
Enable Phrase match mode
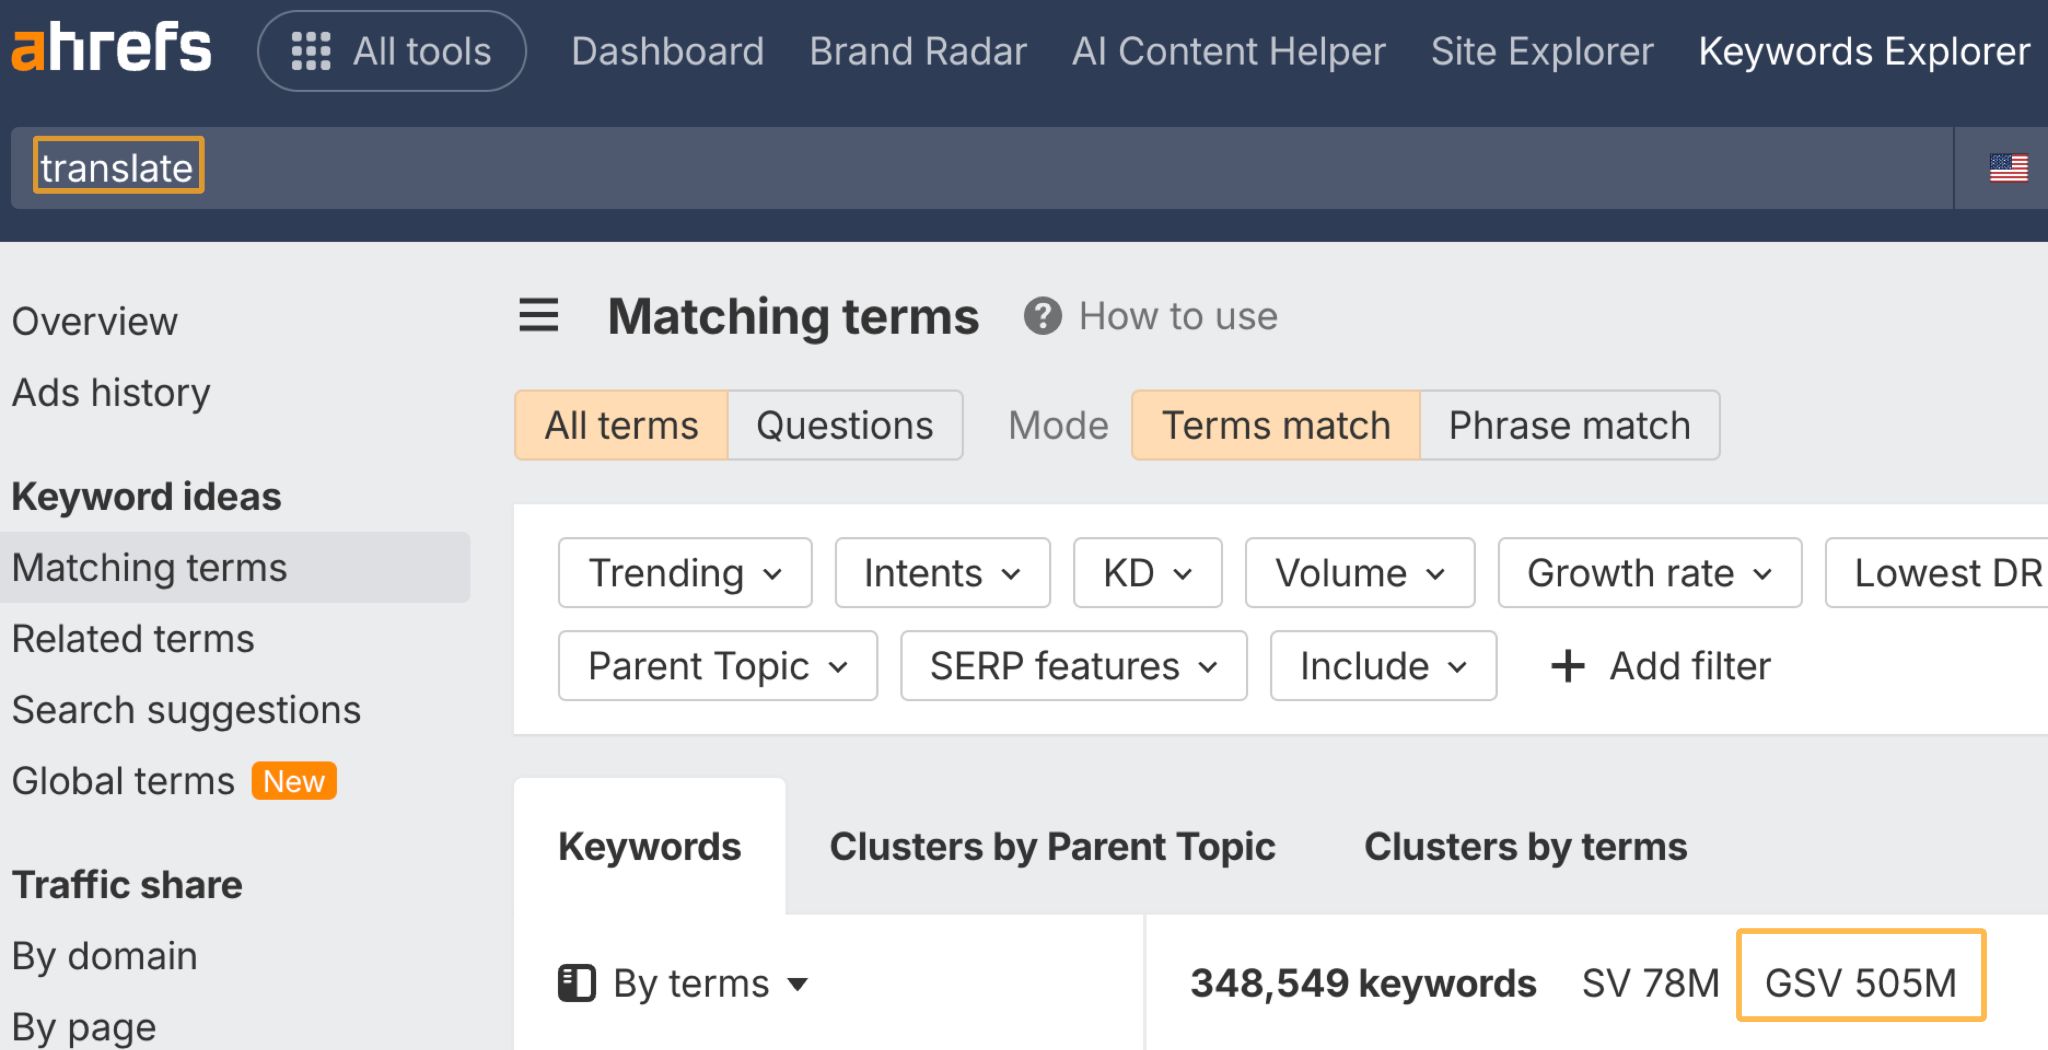tap(1568, 424)
